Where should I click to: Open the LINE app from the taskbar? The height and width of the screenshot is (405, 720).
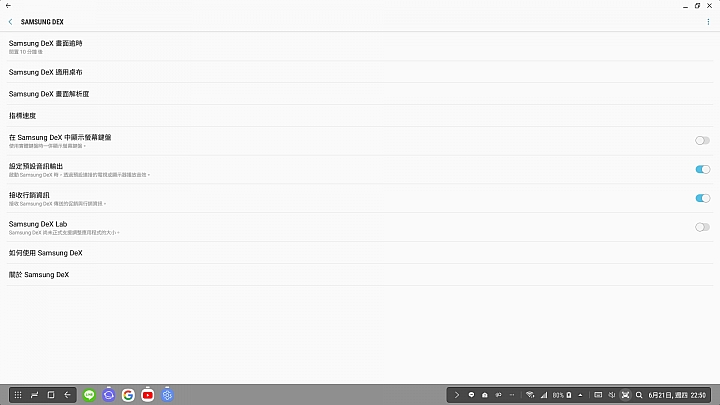coord(89,395)
